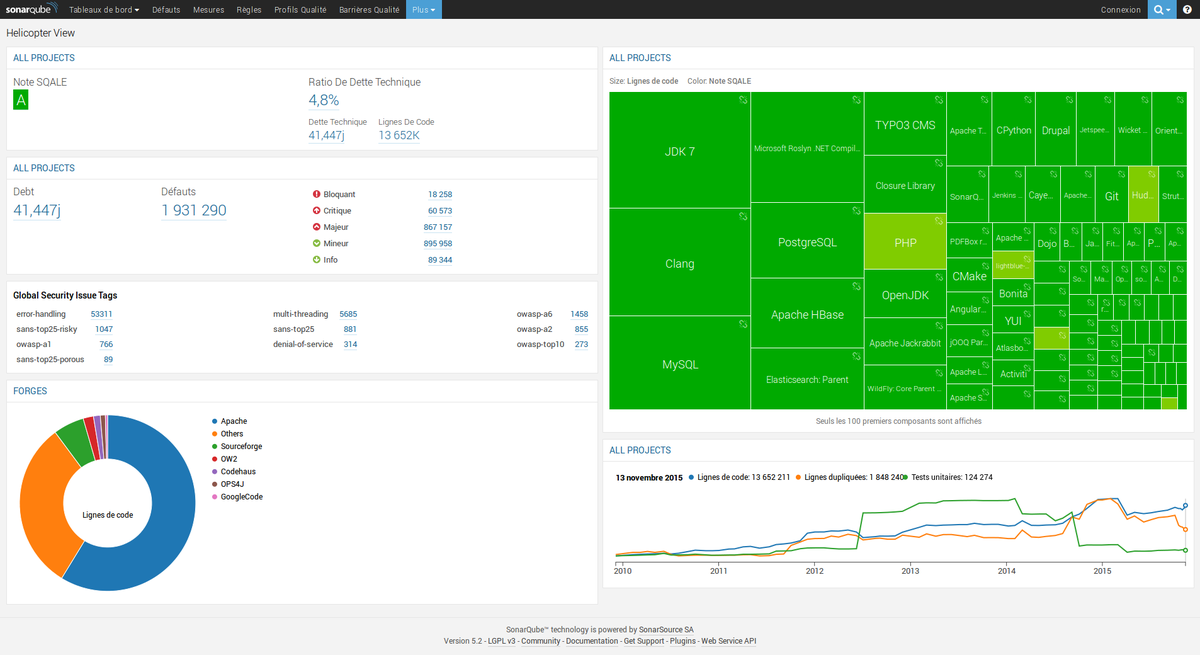1200x655 pixels.
Task: Click the JDK 7 treemap tile
Action: tap(679, 151)
